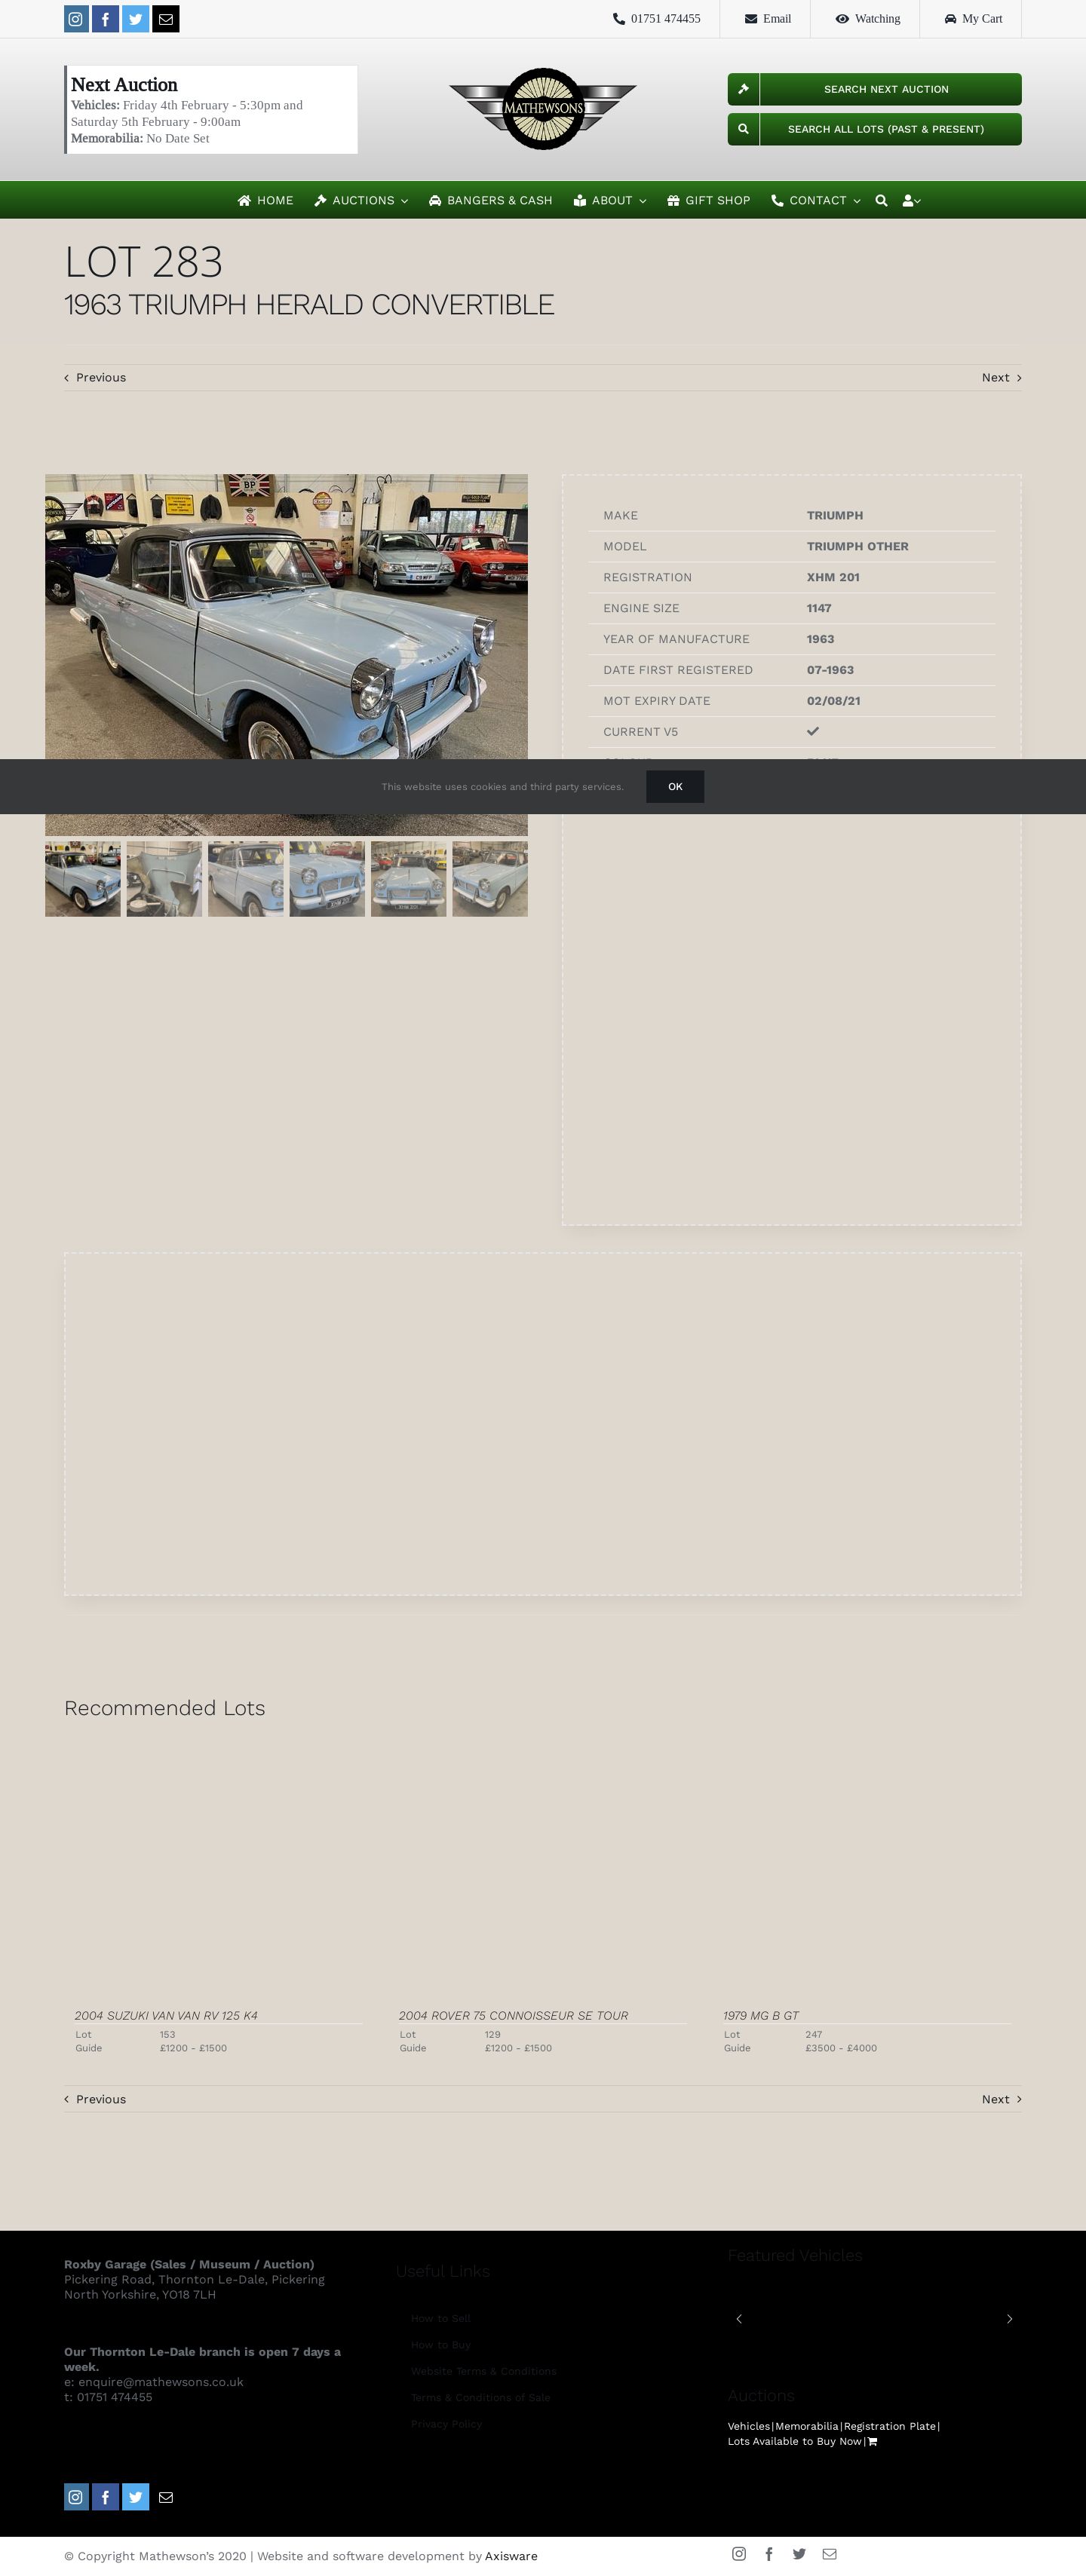Open Axisware link in copyright bar
This screenshot has height=2576, width=1086.
[x=511, y=2556]
